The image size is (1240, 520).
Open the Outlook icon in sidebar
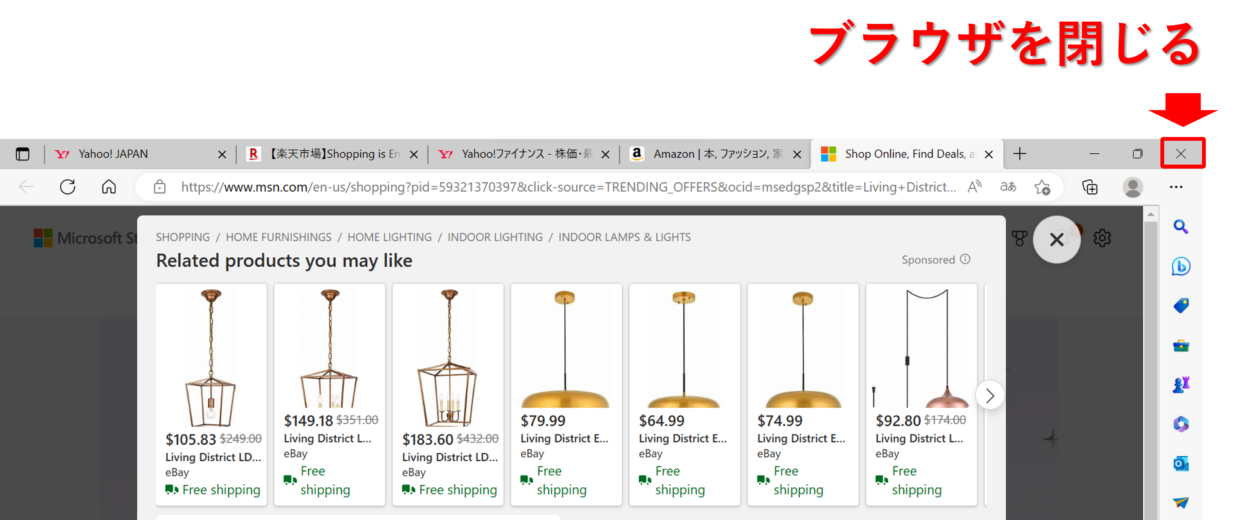tap(1181, 464)
